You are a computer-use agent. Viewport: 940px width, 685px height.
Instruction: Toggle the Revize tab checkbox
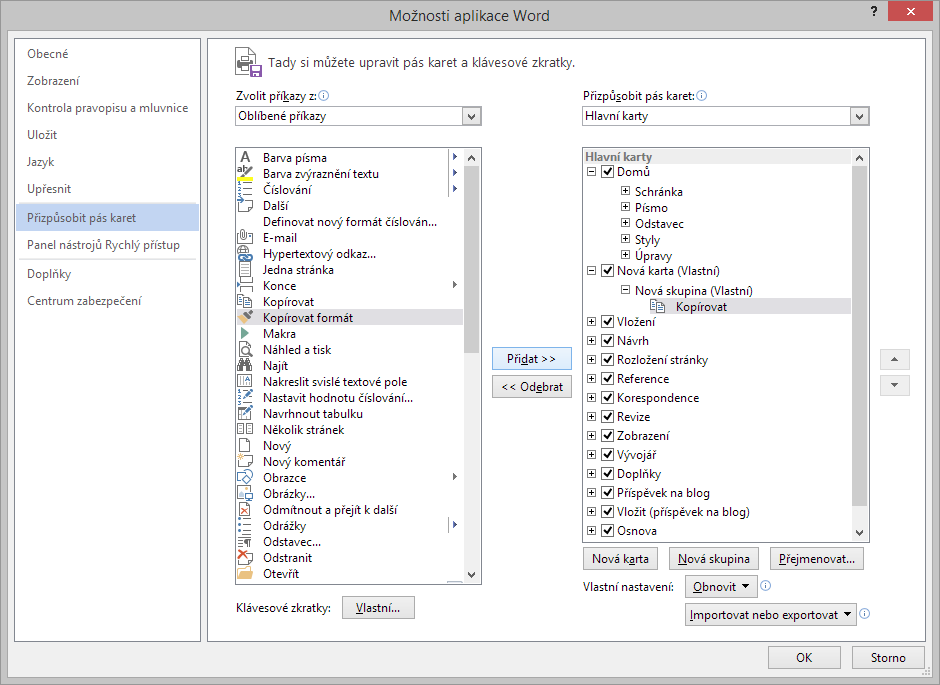pyautogui.click(x=607, y=417)
